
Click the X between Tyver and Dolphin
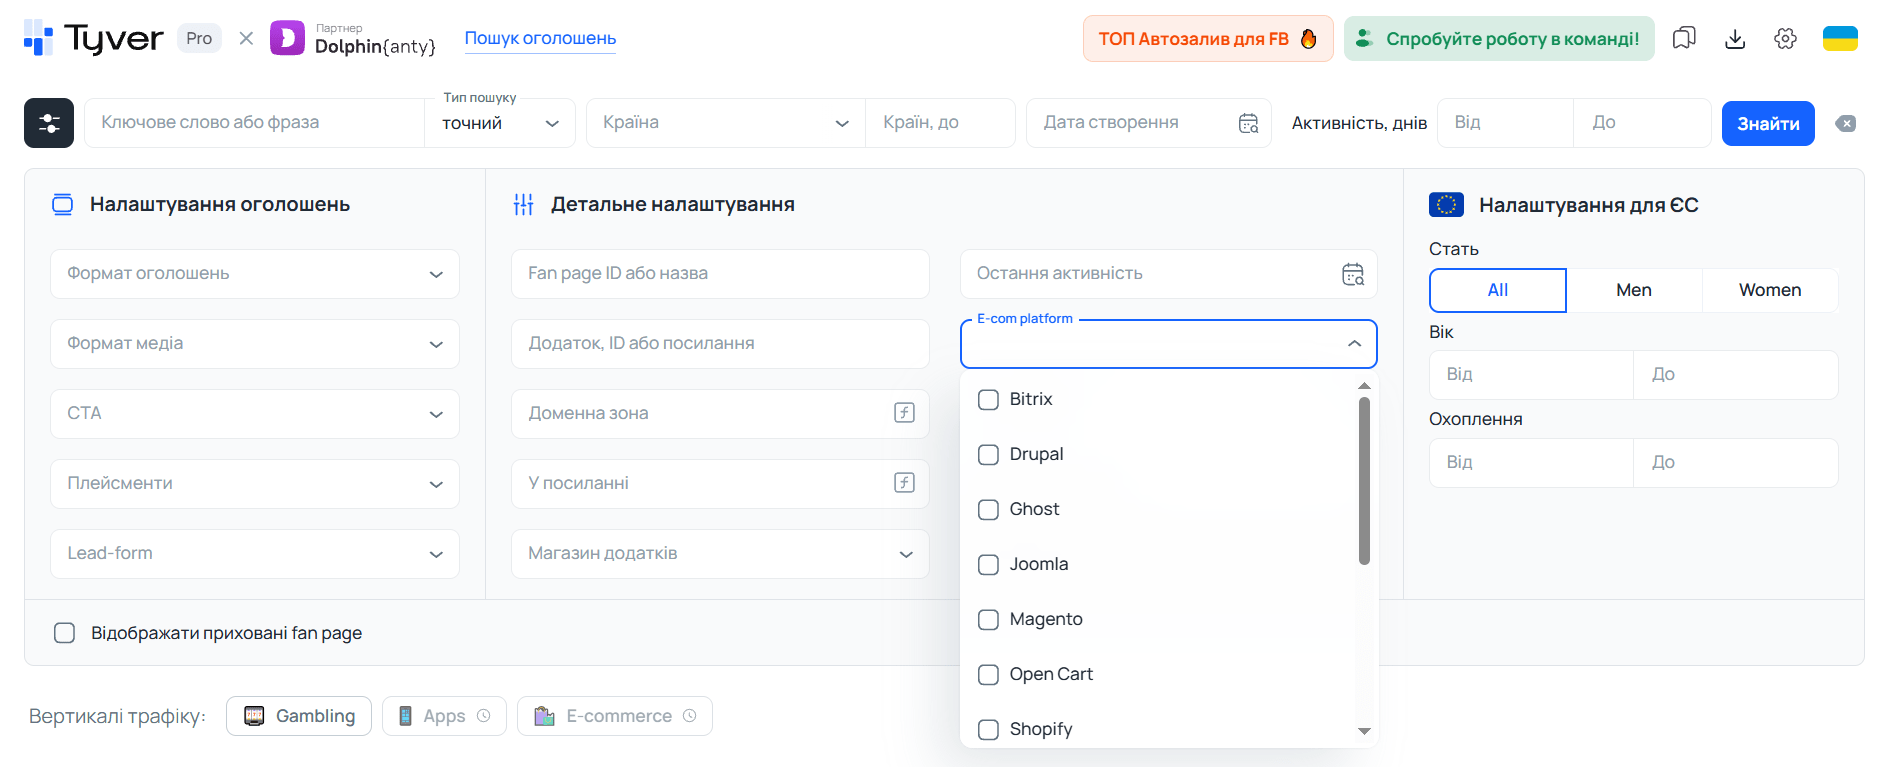(246, 38)
